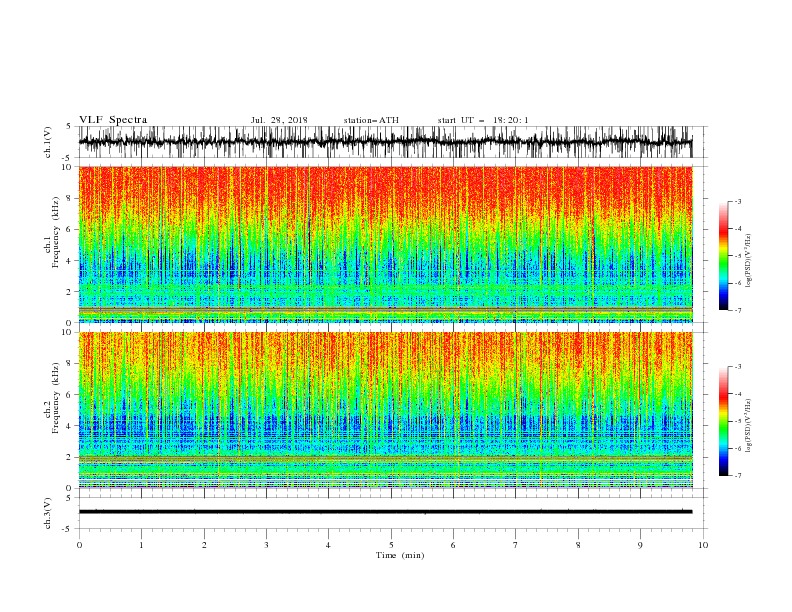Click the "-5" tick on ch.2 color bar
792x612 pixels.
click(x=737, y=421)
